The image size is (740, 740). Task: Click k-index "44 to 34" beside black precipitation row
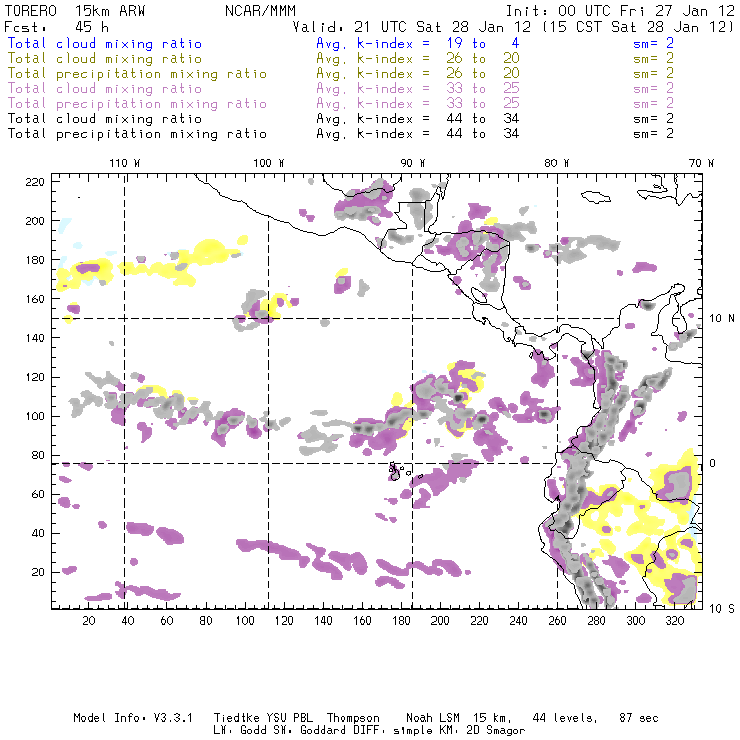coord(483,134)
